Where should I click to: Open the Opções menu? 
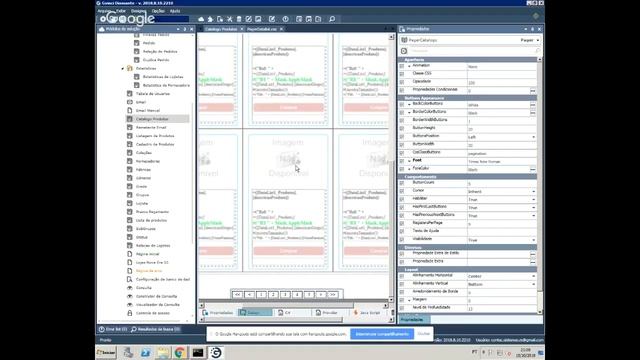point(158,11)
